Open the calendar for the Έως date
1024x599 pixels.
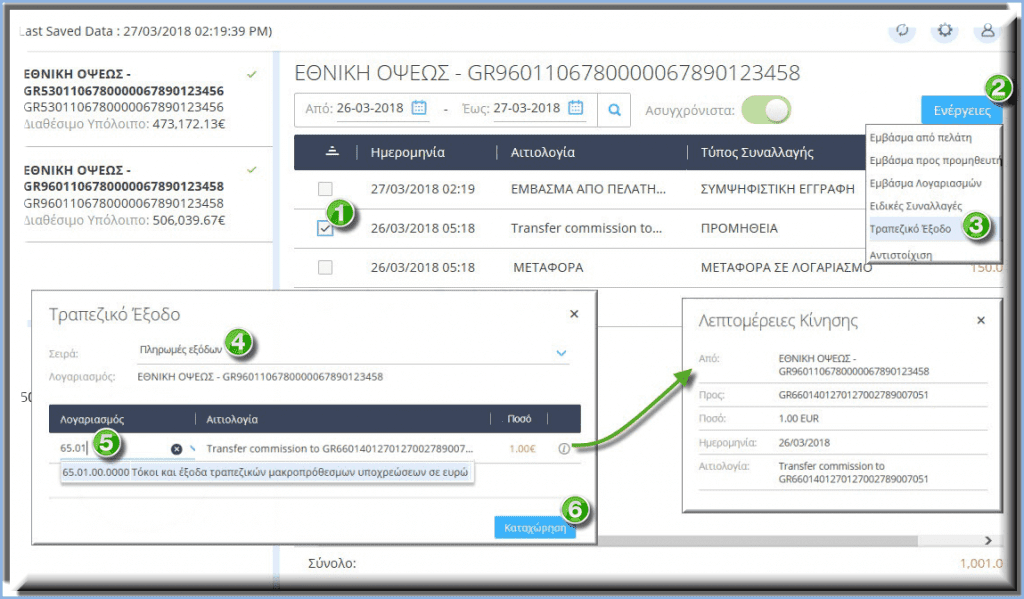576,108
